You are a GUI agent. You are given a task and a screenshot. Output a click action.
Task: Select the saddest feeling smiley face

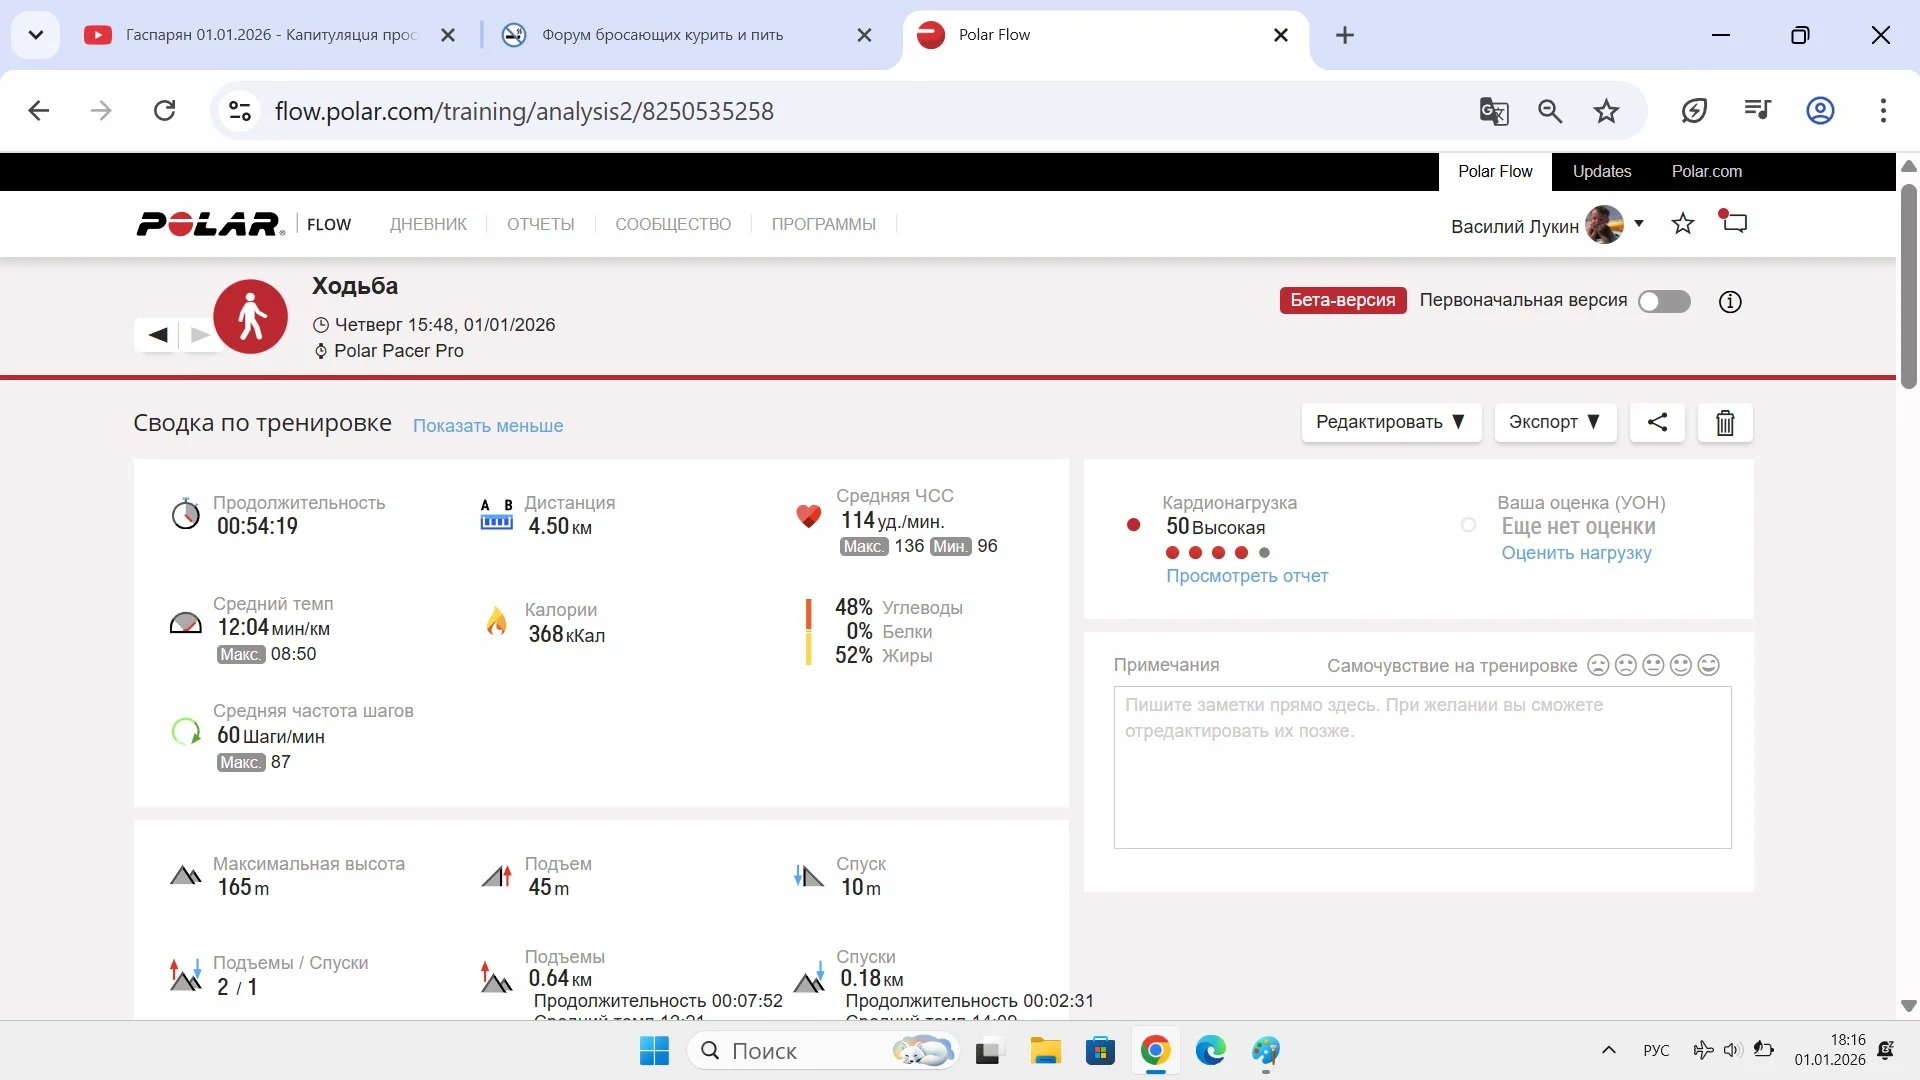click(1598, 665)
